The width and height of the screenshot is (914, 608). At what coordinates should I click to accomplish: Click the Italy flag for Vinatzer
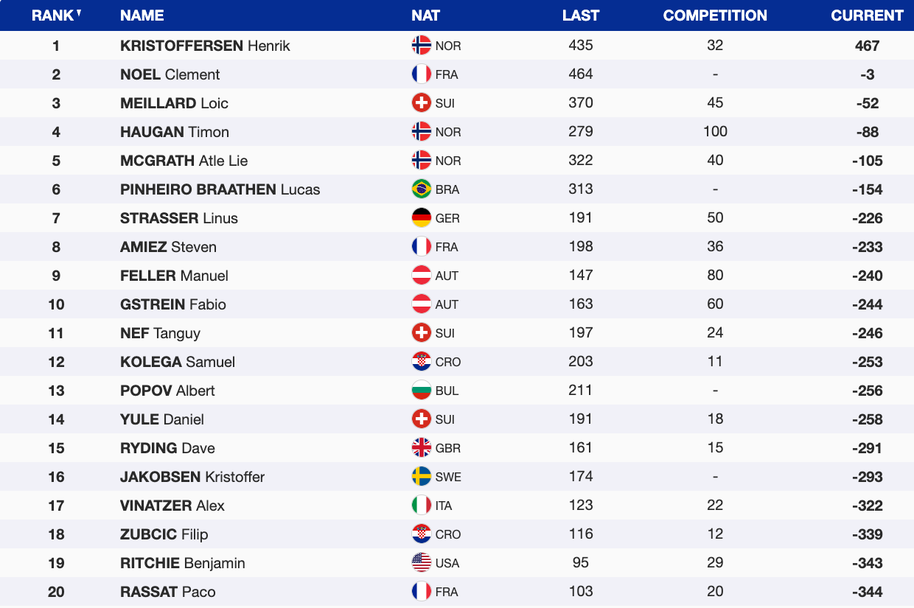click(421, 506)
